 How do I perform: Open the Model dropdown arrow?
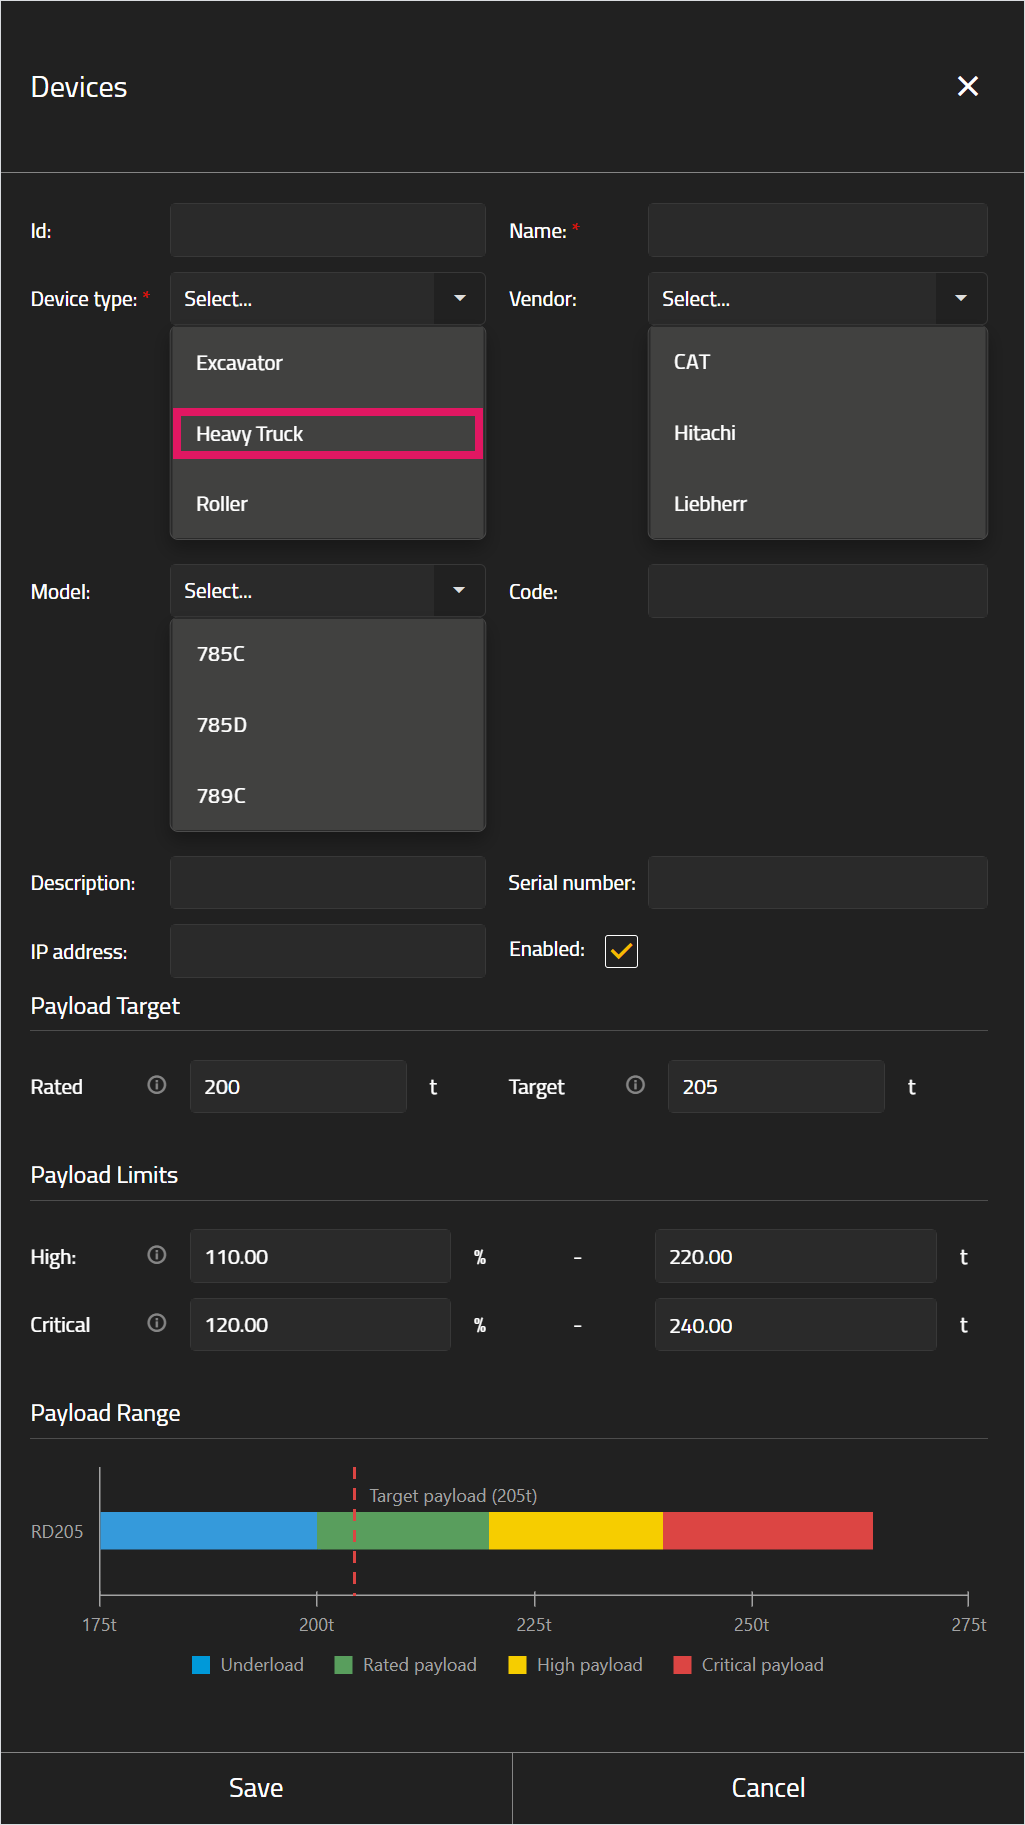pyautogui.click(x=459, y=590)
